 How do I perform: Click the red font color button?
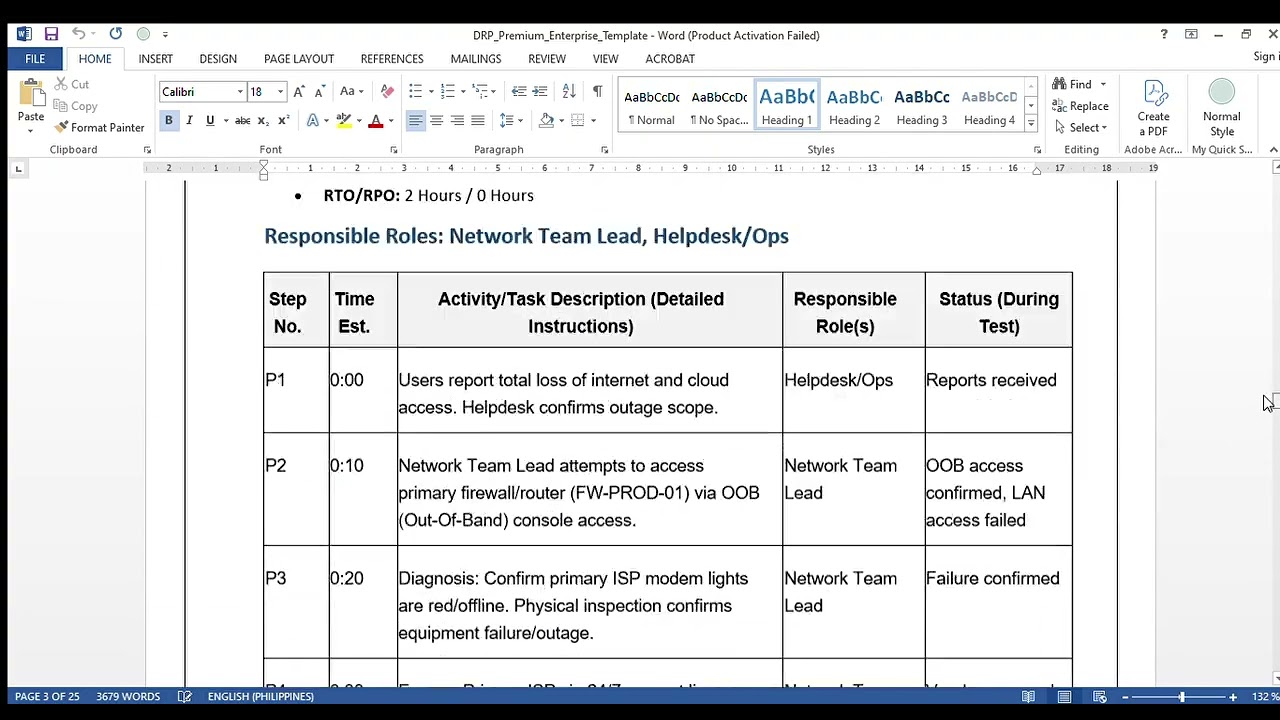tap(376, 121)
